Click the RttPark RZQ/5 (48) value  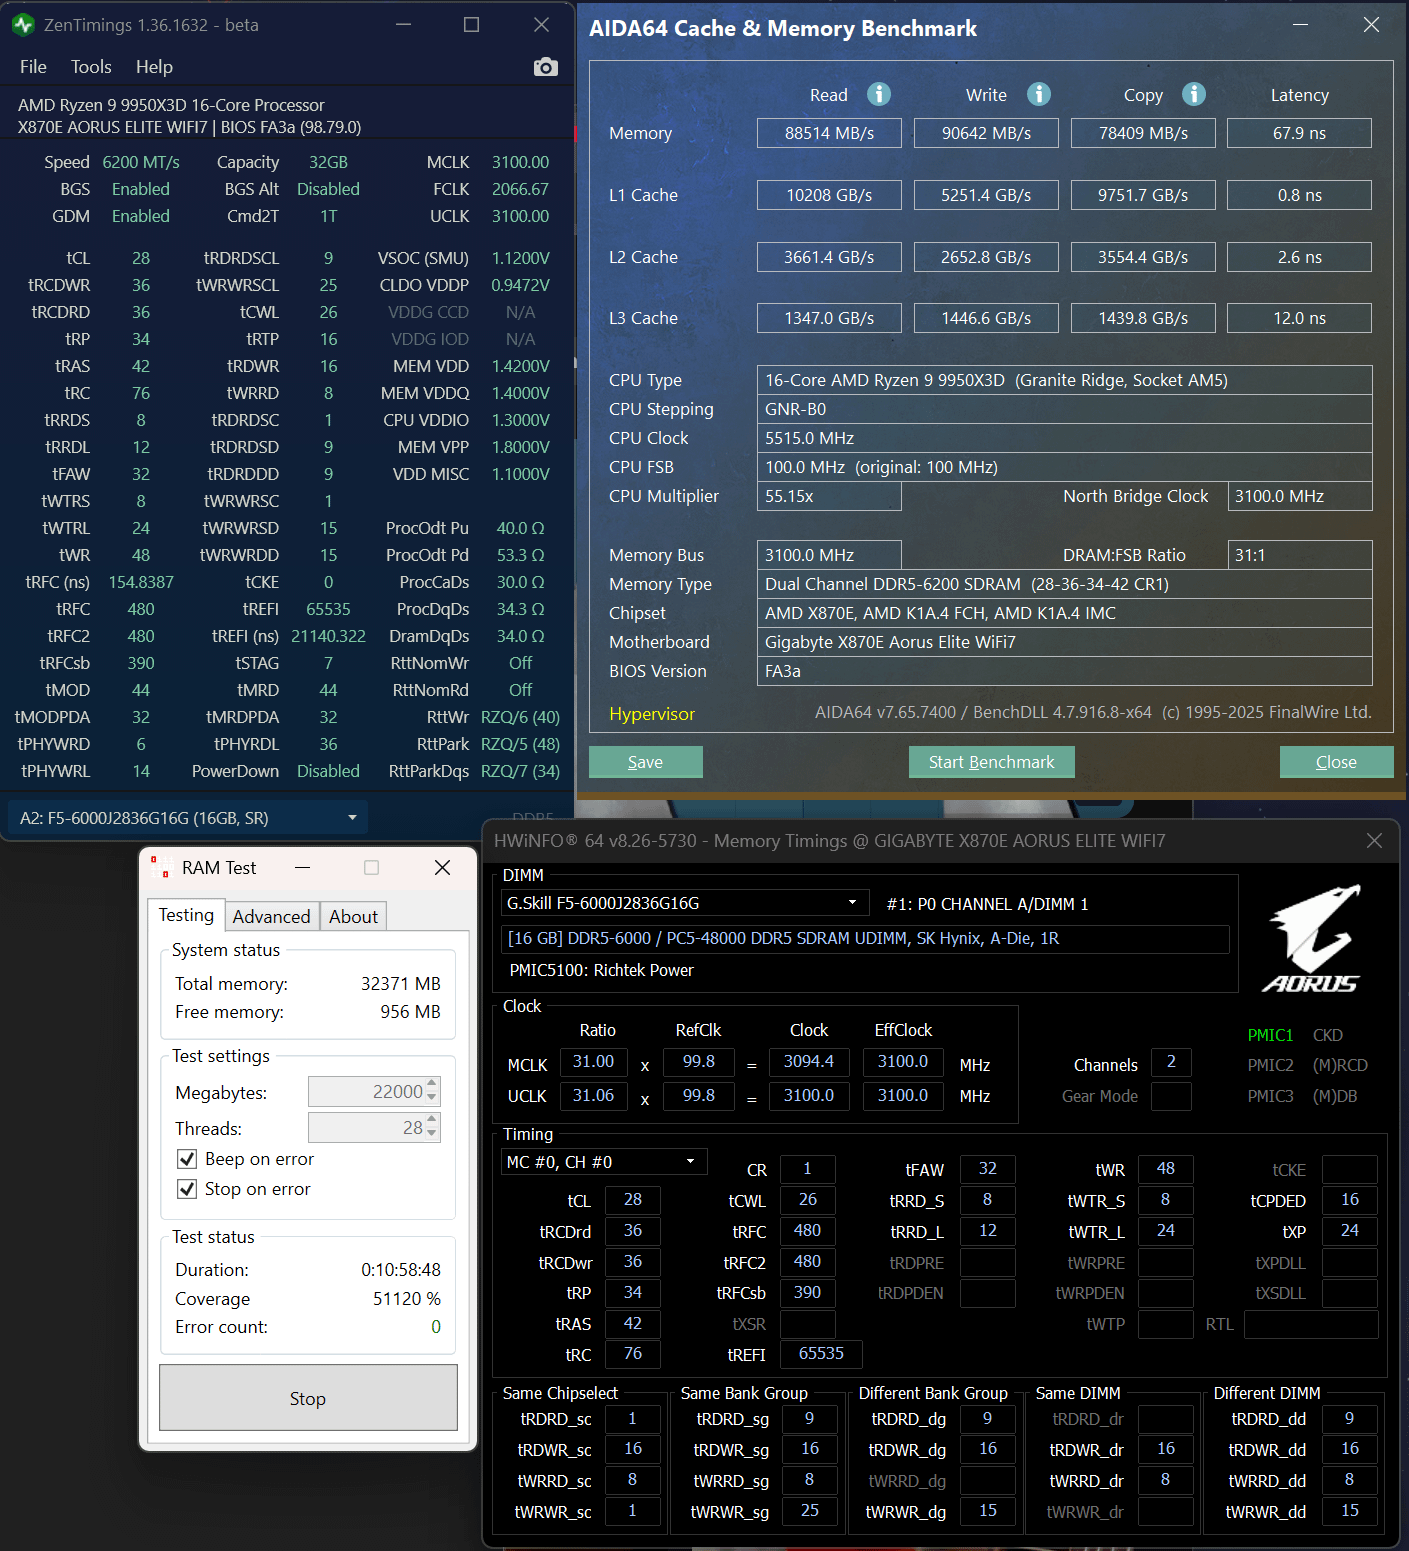coord(520,744)
